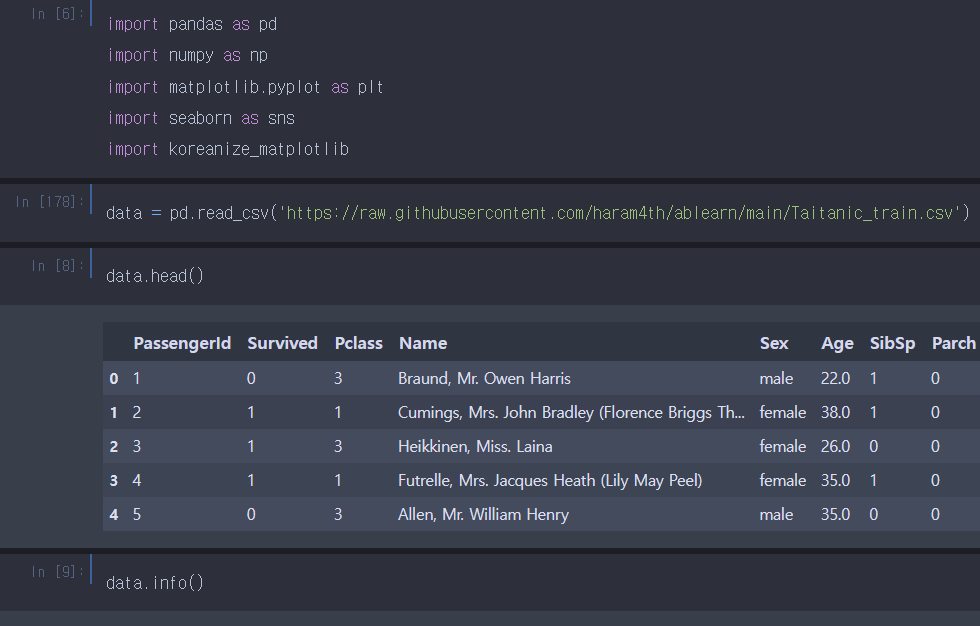Image resolution: width=980 pixels, height=626 pixels.
Task: Click the Survived value in the Cumings row
Action: click(251, 412)
